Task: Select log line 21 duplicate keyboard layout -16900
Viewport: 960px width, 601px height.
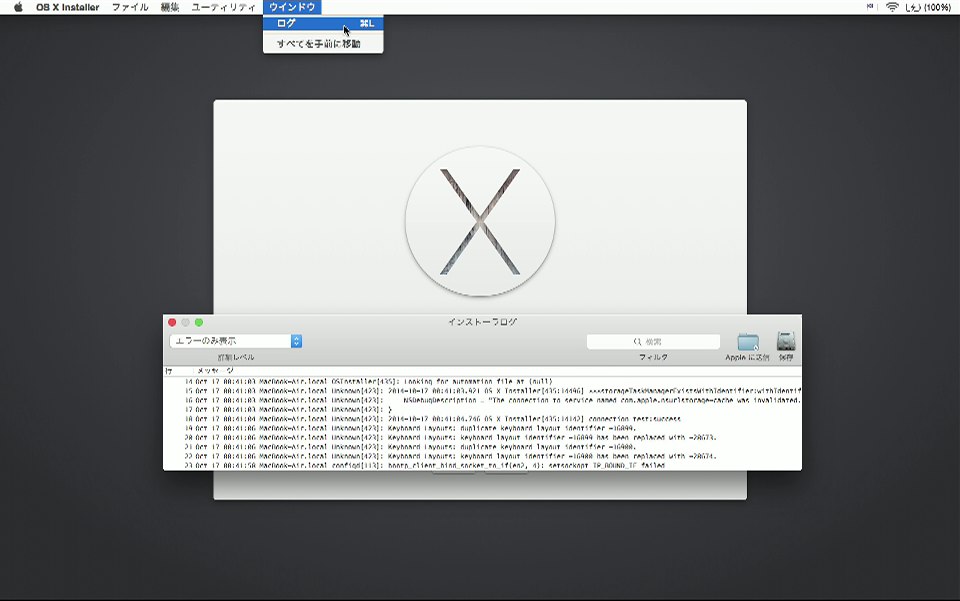Action: pyautogui.click(x=482, y=447)
